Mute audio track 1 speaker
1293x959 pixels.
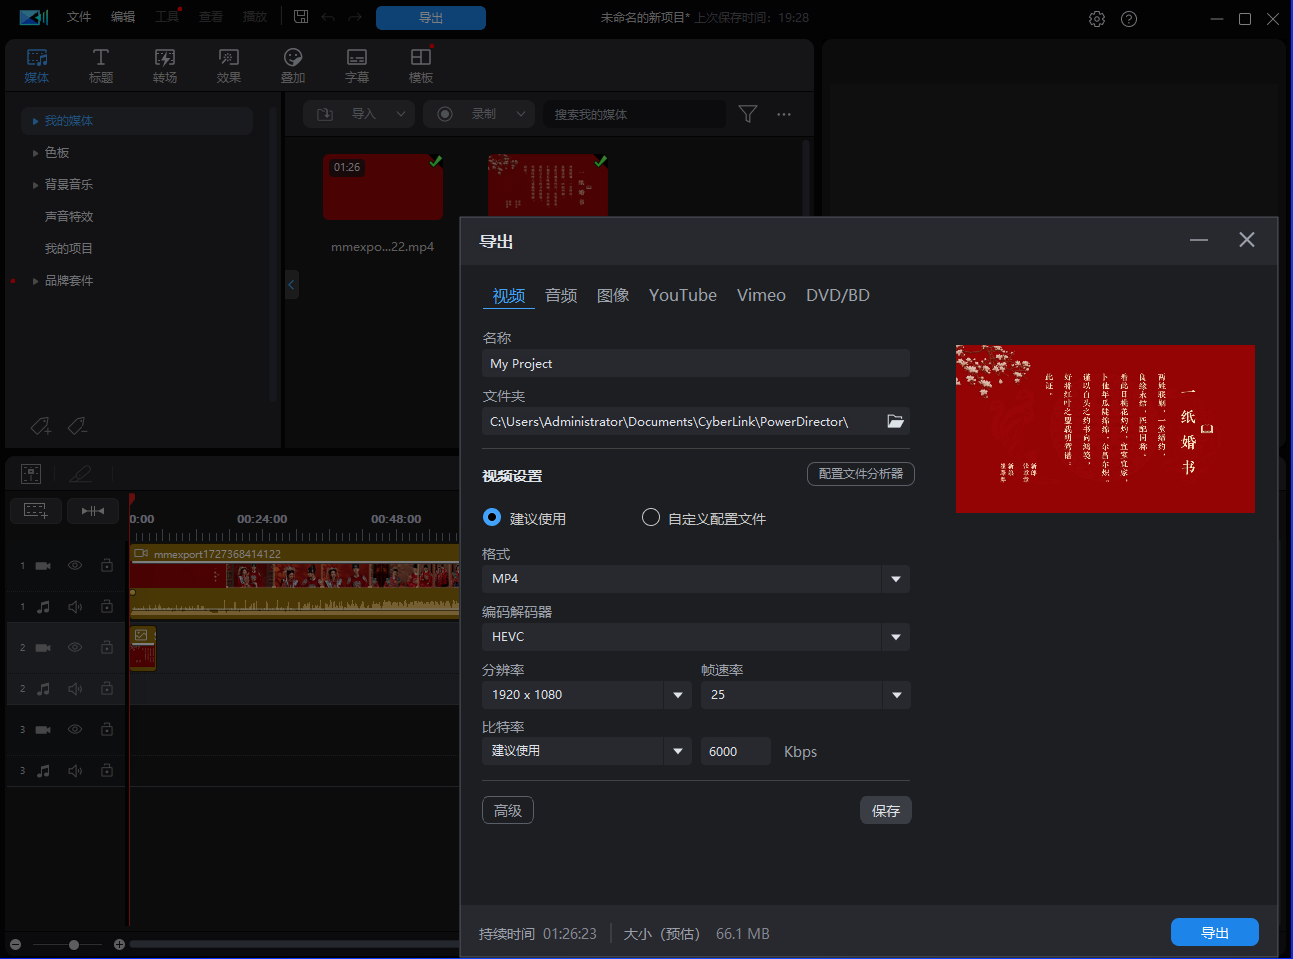click(75, 606)
